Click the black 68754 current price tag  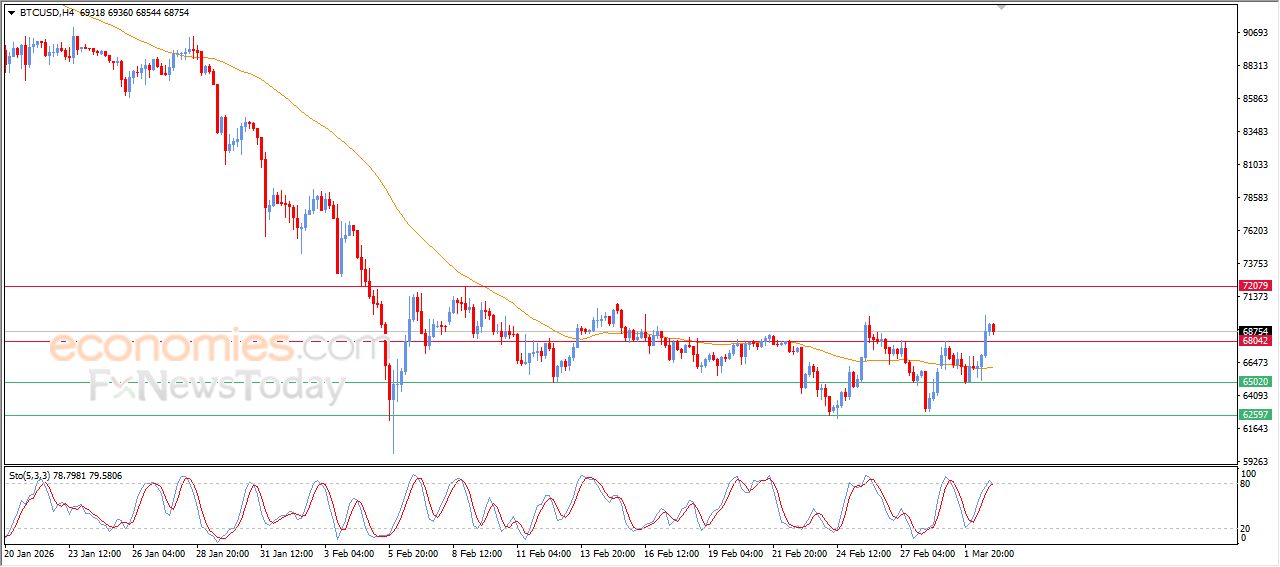[x=1254, y=331]
